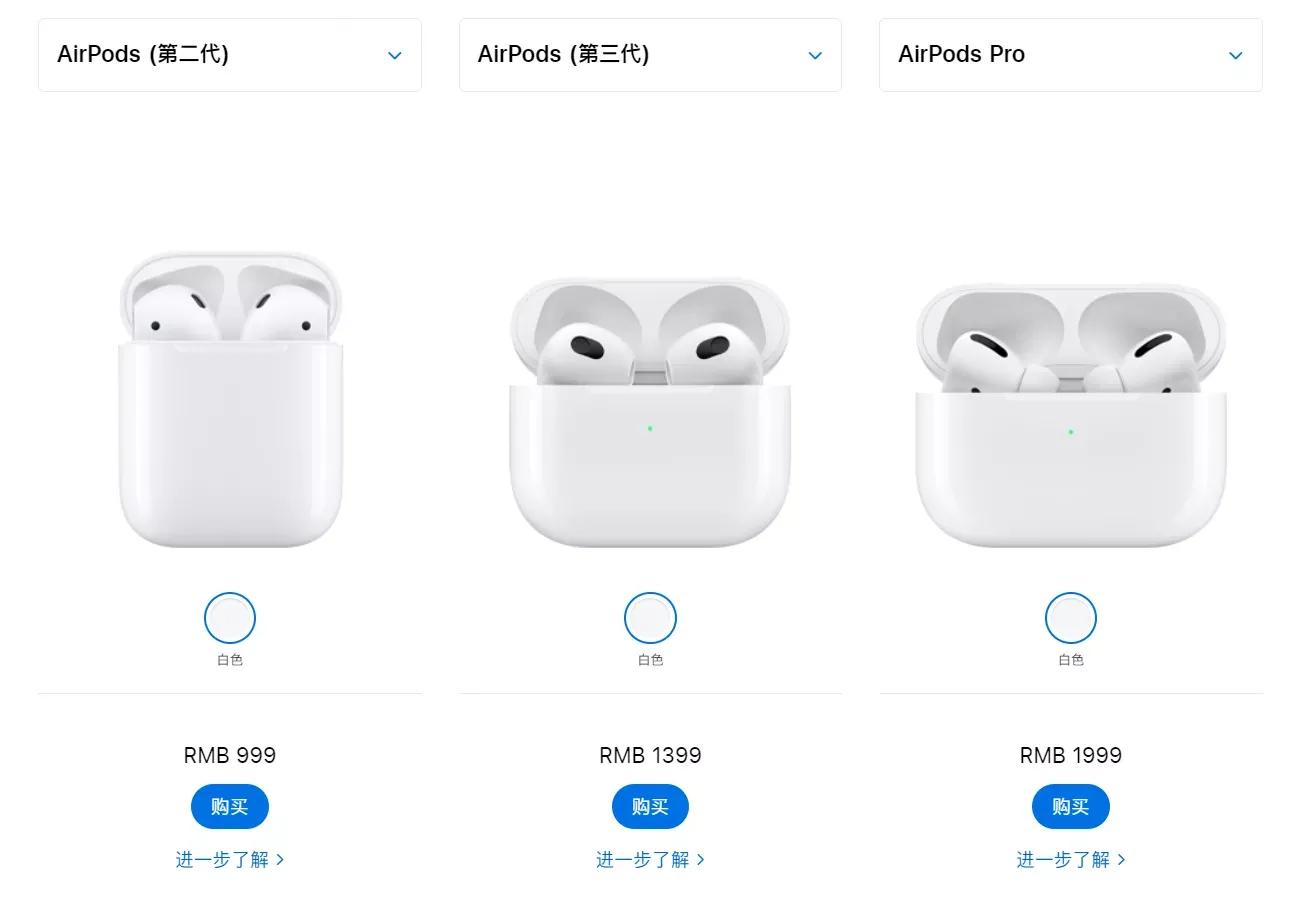Image resolution: width=1298 pixels, height=900 pixels.
Task: Open the AirPods (第三代) model selector
Action: tap(649, 55)
